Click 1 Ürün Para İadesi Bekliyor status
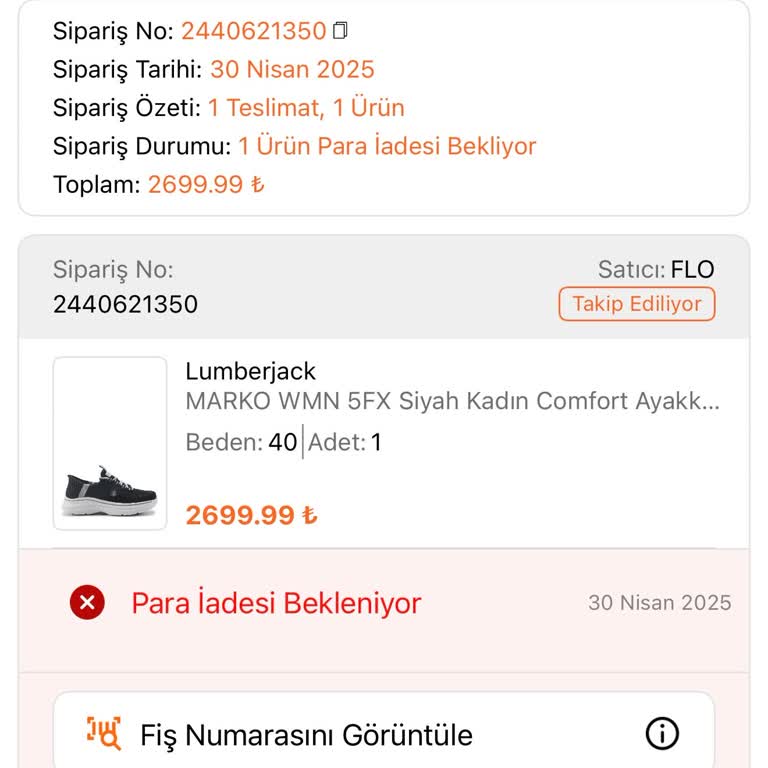Image resolution: width=768 pixels, height=768 pixels. (387, 146)
